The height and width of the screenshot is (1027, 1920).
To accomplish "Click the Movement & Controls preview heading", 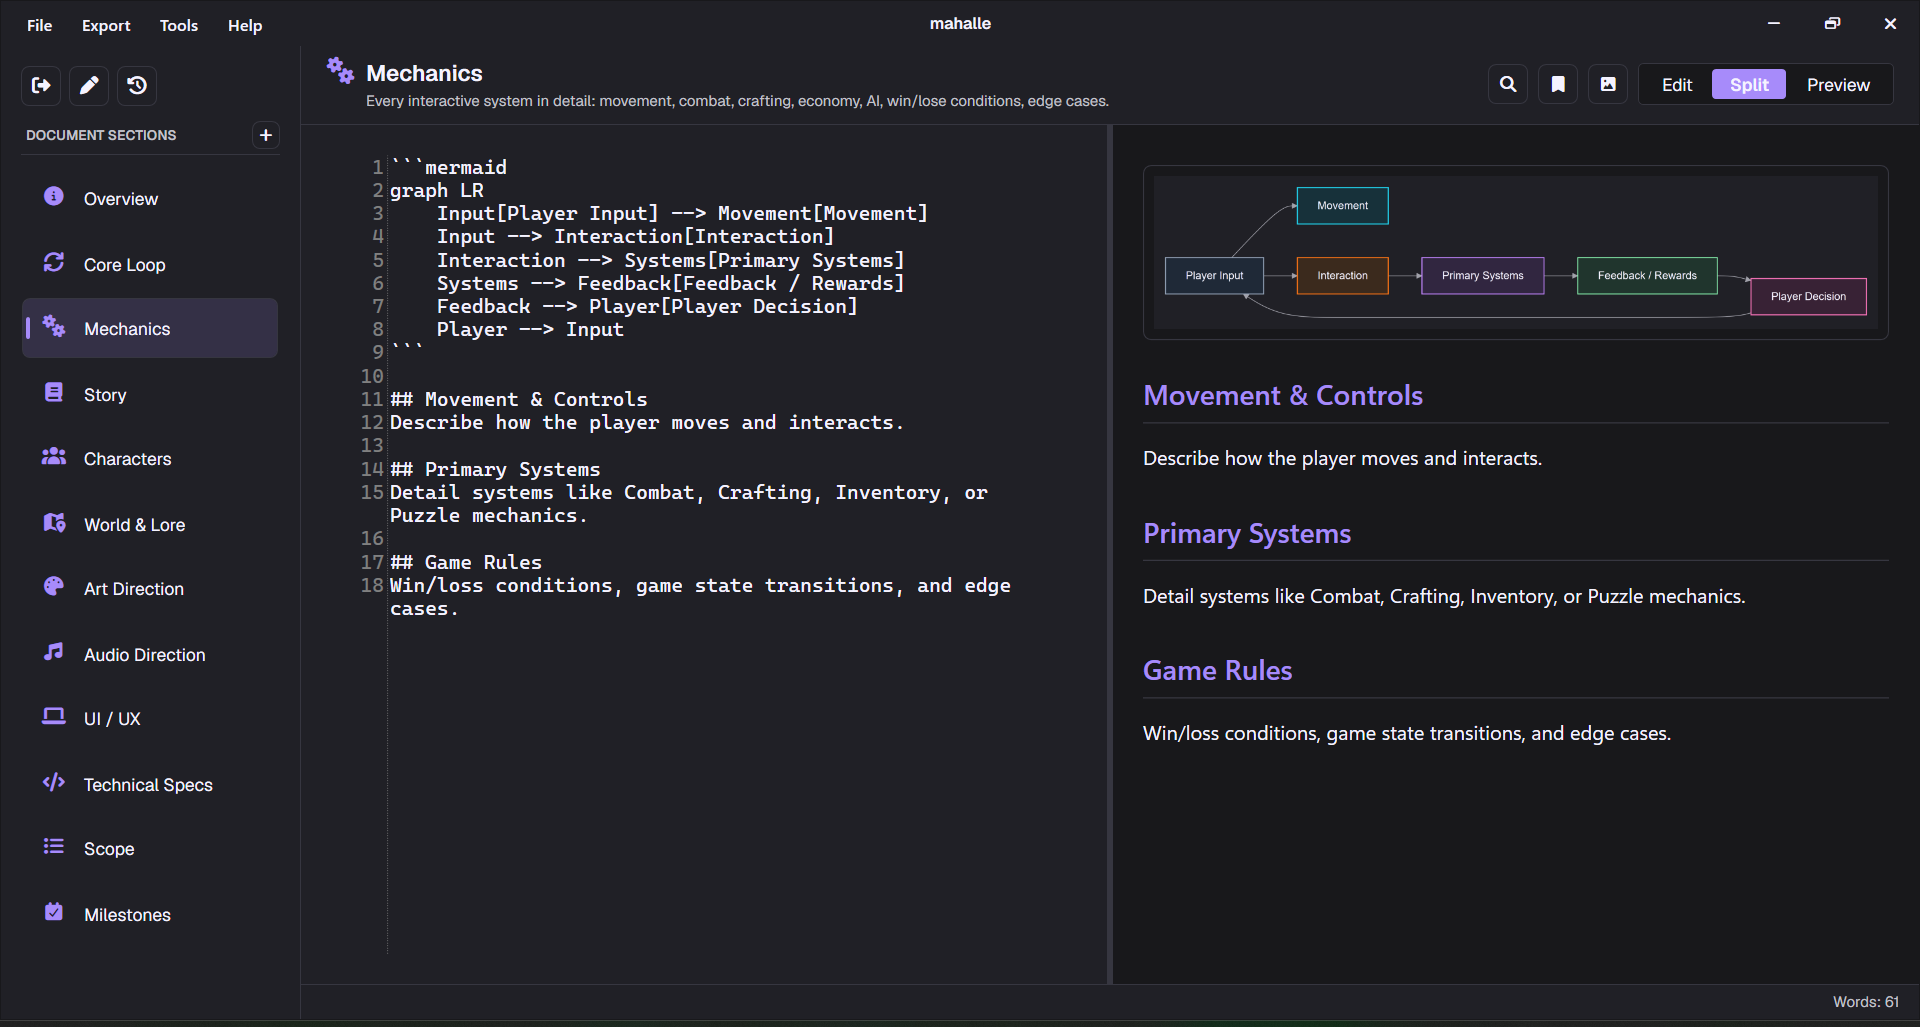I will 1283,396.
